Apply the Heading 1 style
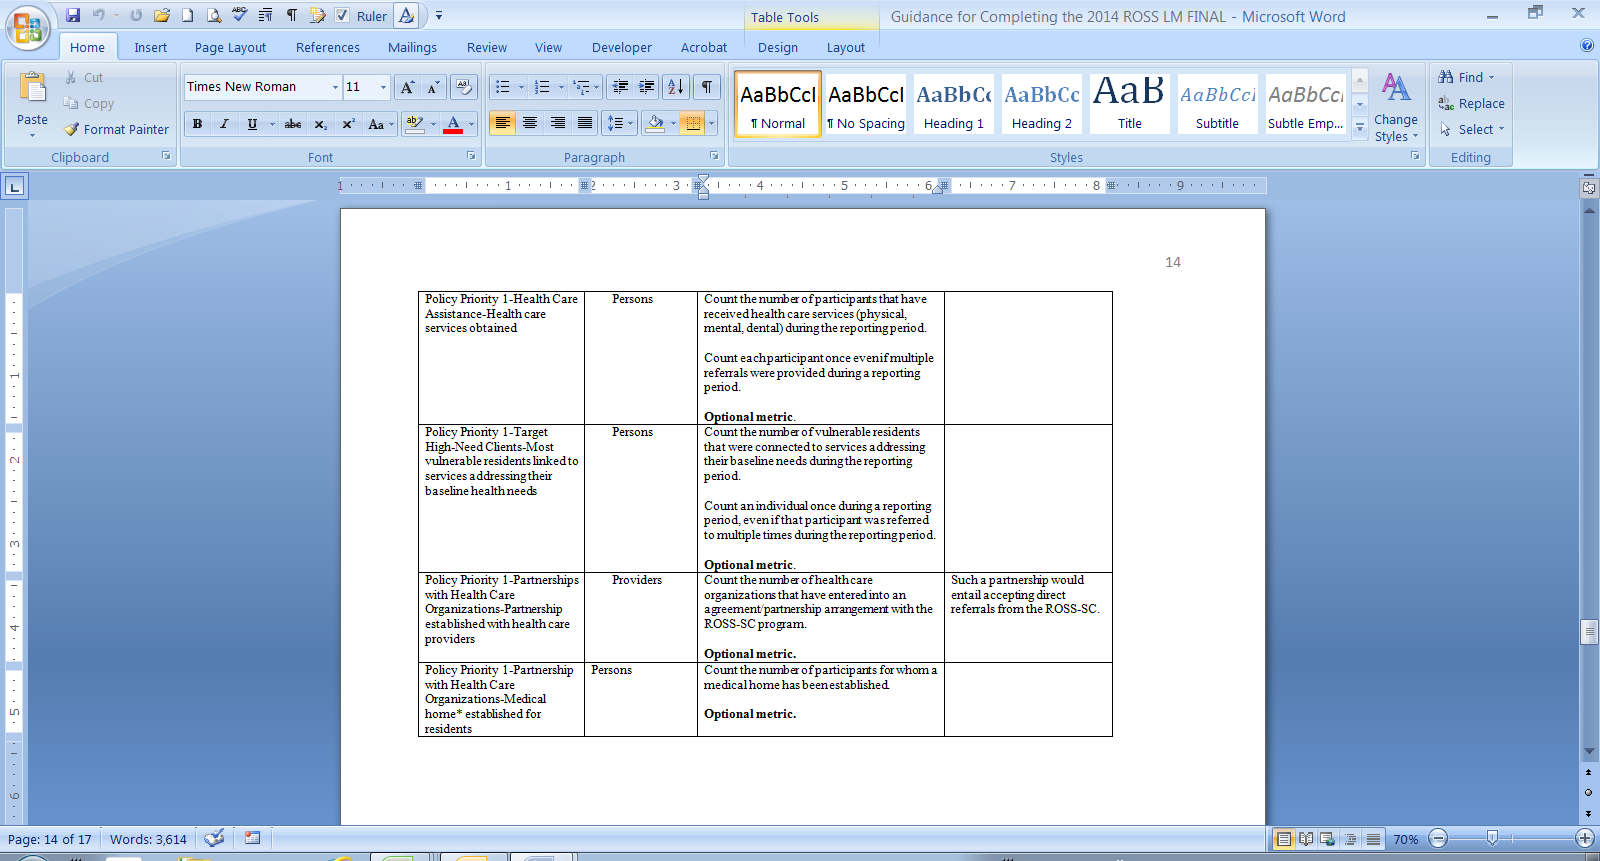This screenshot has width=1600, height=861. tap(953, 103)
